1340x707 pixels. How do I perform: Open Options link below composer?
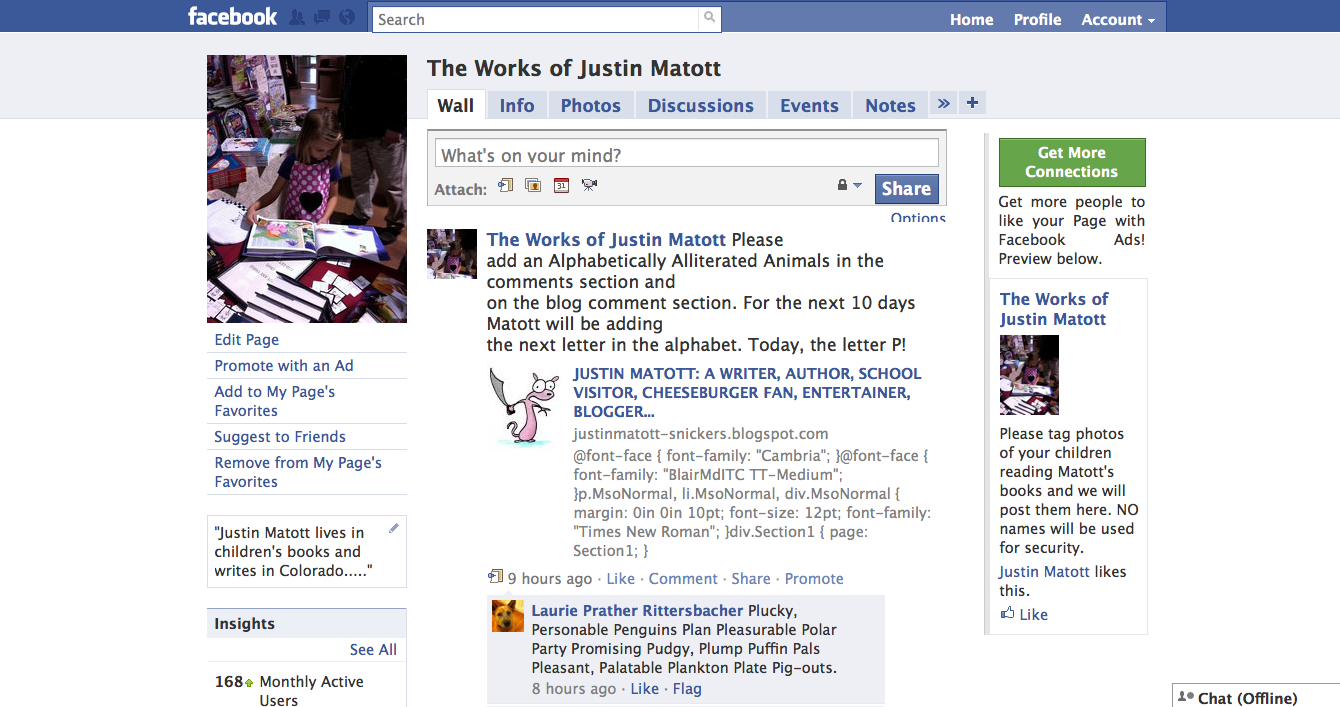[918, 217]
